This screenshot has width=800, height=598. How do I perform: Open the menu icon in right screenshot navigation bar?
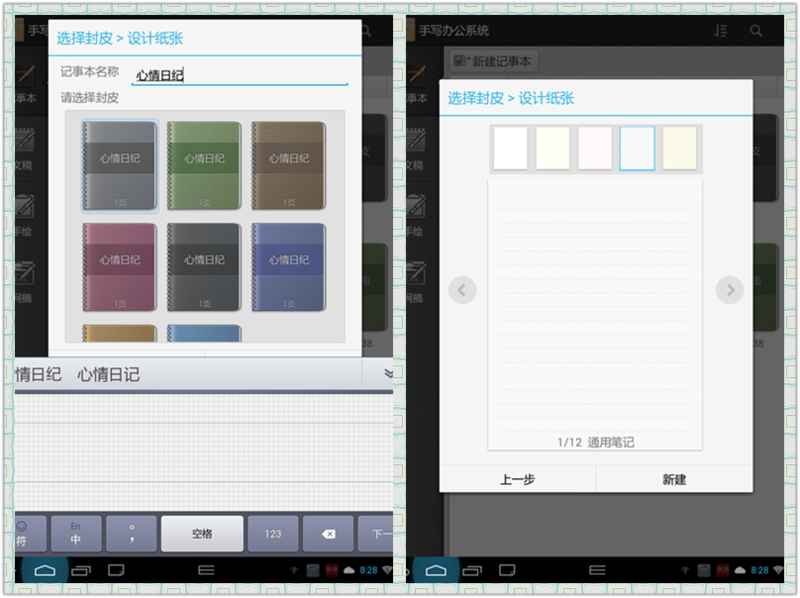pyautogui.click(x=597, y=570)
